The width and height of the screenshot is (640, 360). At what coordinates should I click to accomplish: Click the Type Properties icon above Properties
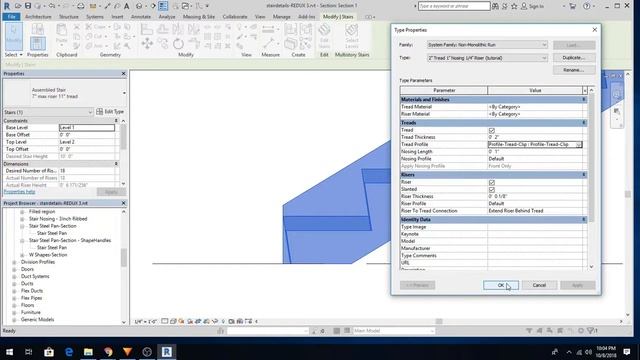point(38,29)
